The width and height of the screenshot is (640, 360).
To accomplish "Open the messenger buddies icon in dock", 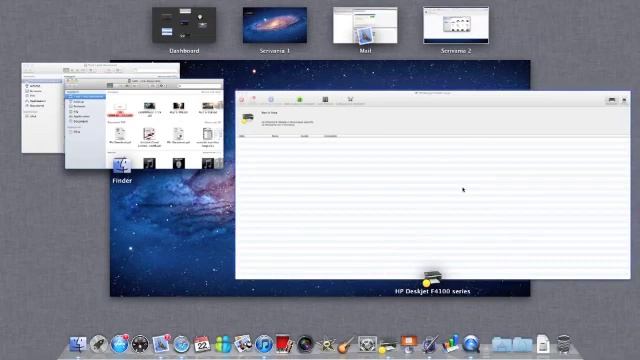I will tap(223, 344).
